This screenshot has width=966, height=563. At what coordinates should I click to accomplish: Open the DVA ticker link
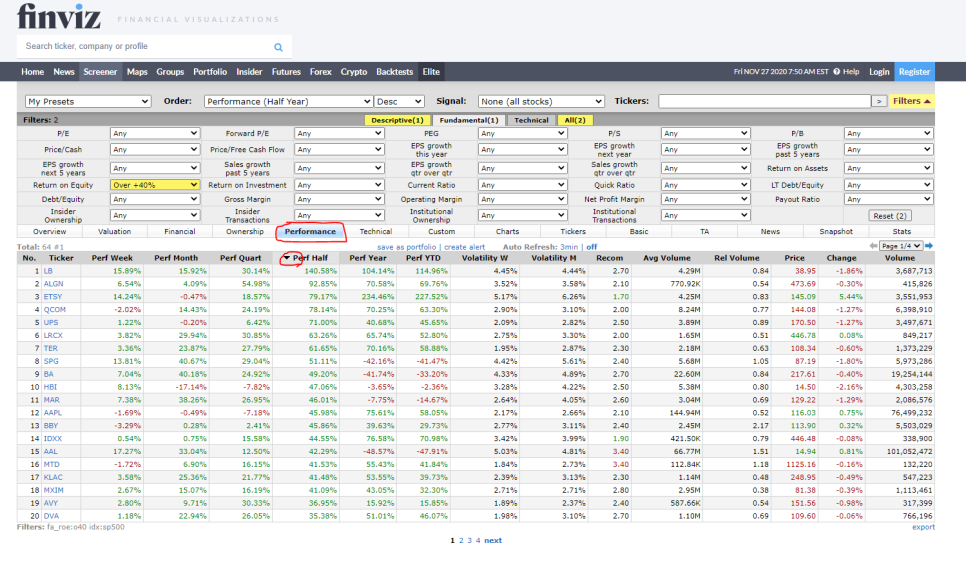[x=51, y=516]
